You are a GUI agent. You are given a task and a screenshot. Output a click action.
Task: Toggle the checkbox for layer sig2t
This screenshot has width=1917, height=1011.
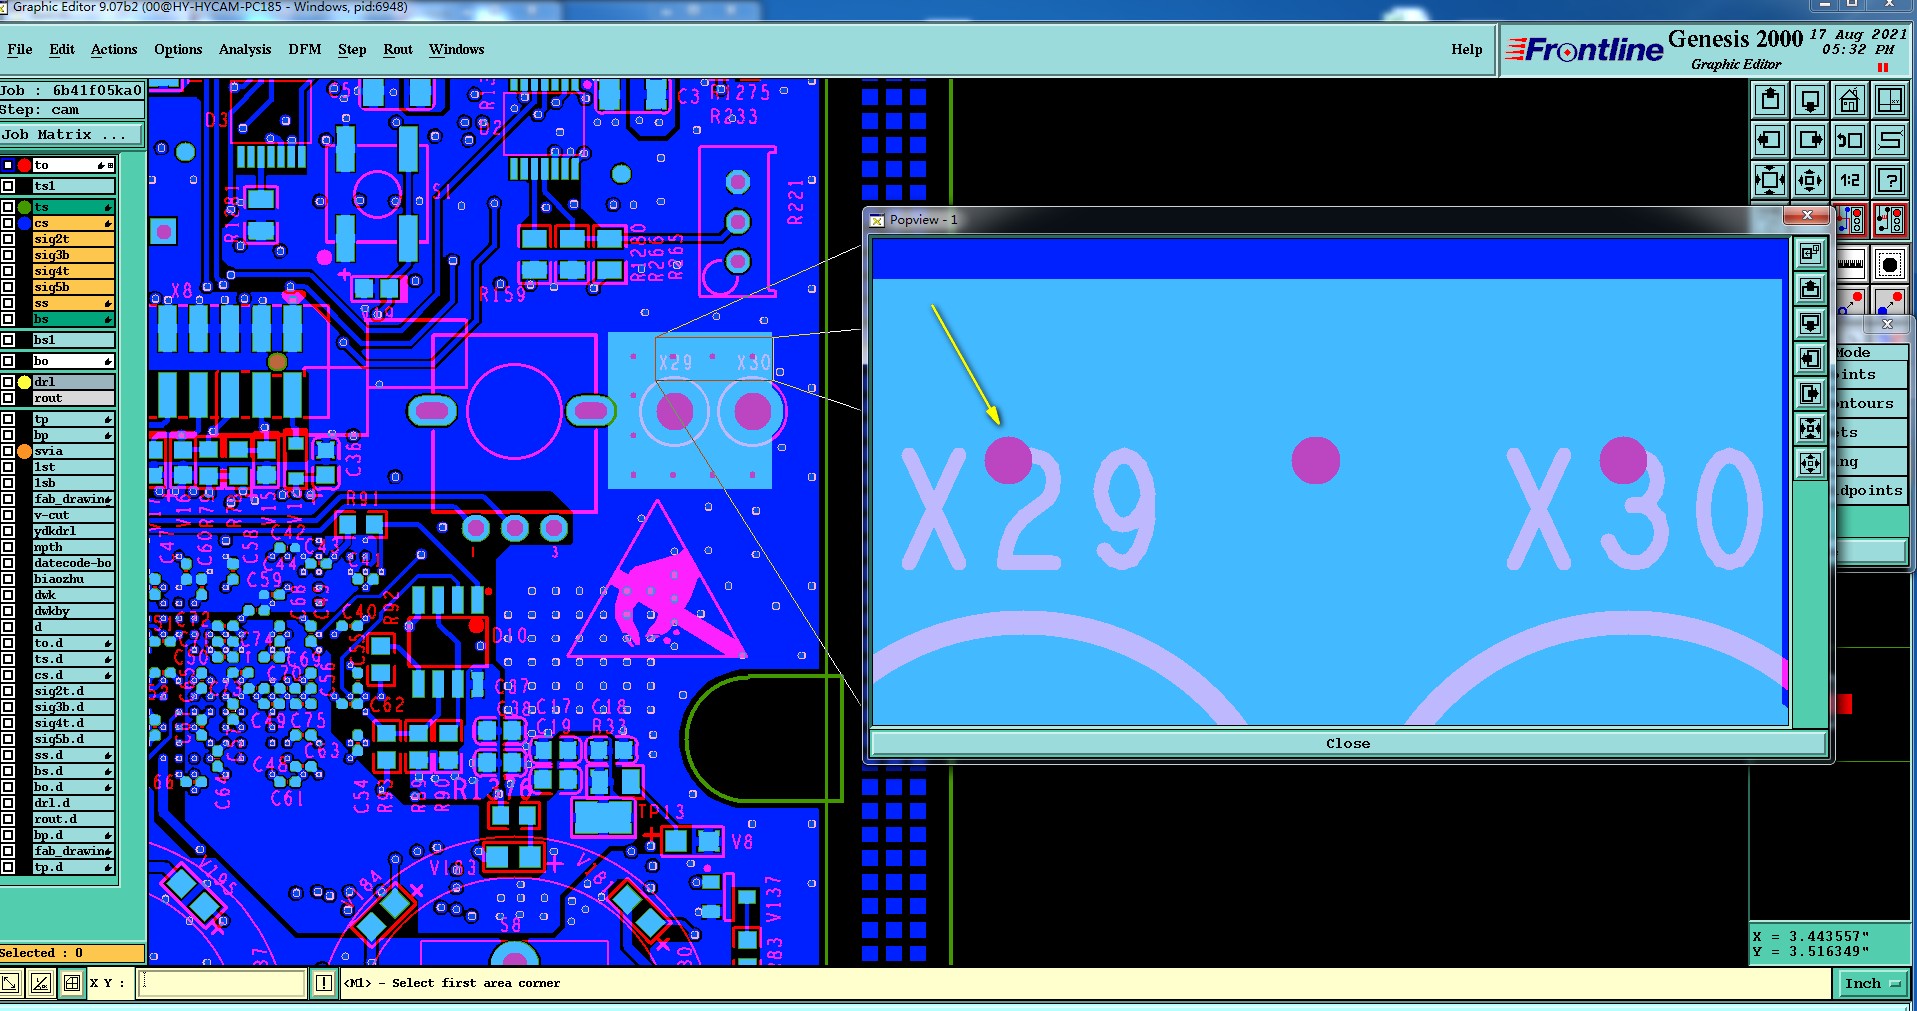(x=8, y=239)
